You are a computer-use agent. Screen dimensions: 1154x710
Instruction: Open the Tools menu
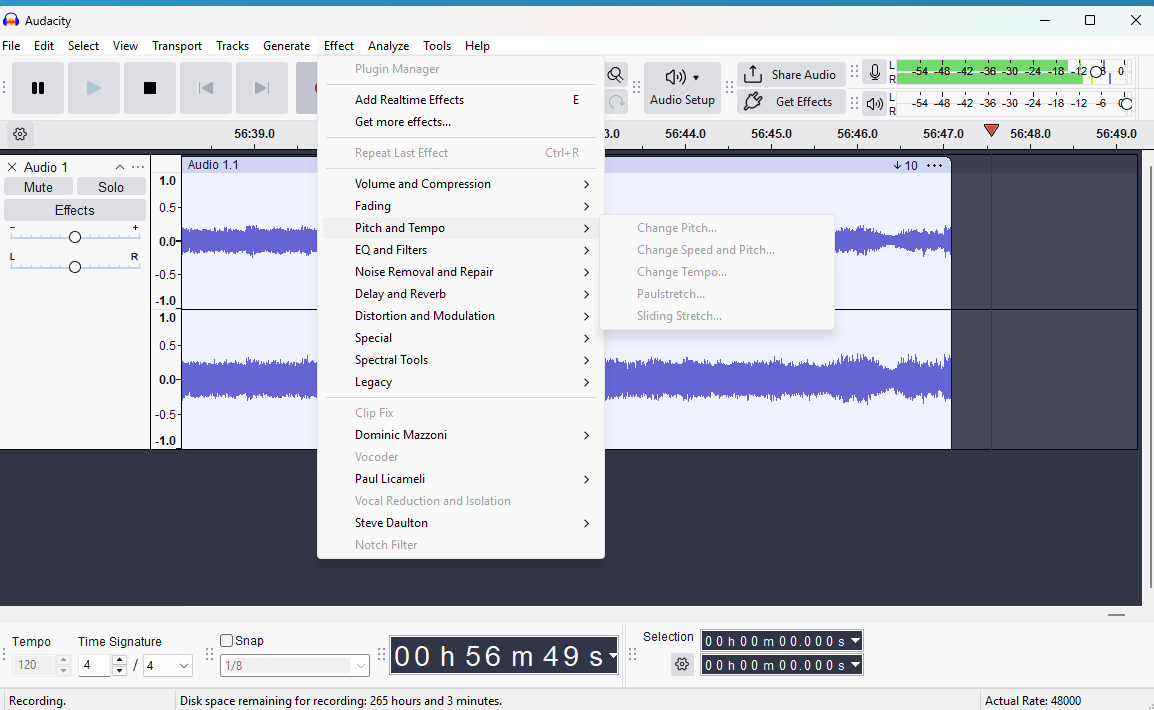pyautogui.click(x=436, y=46)
